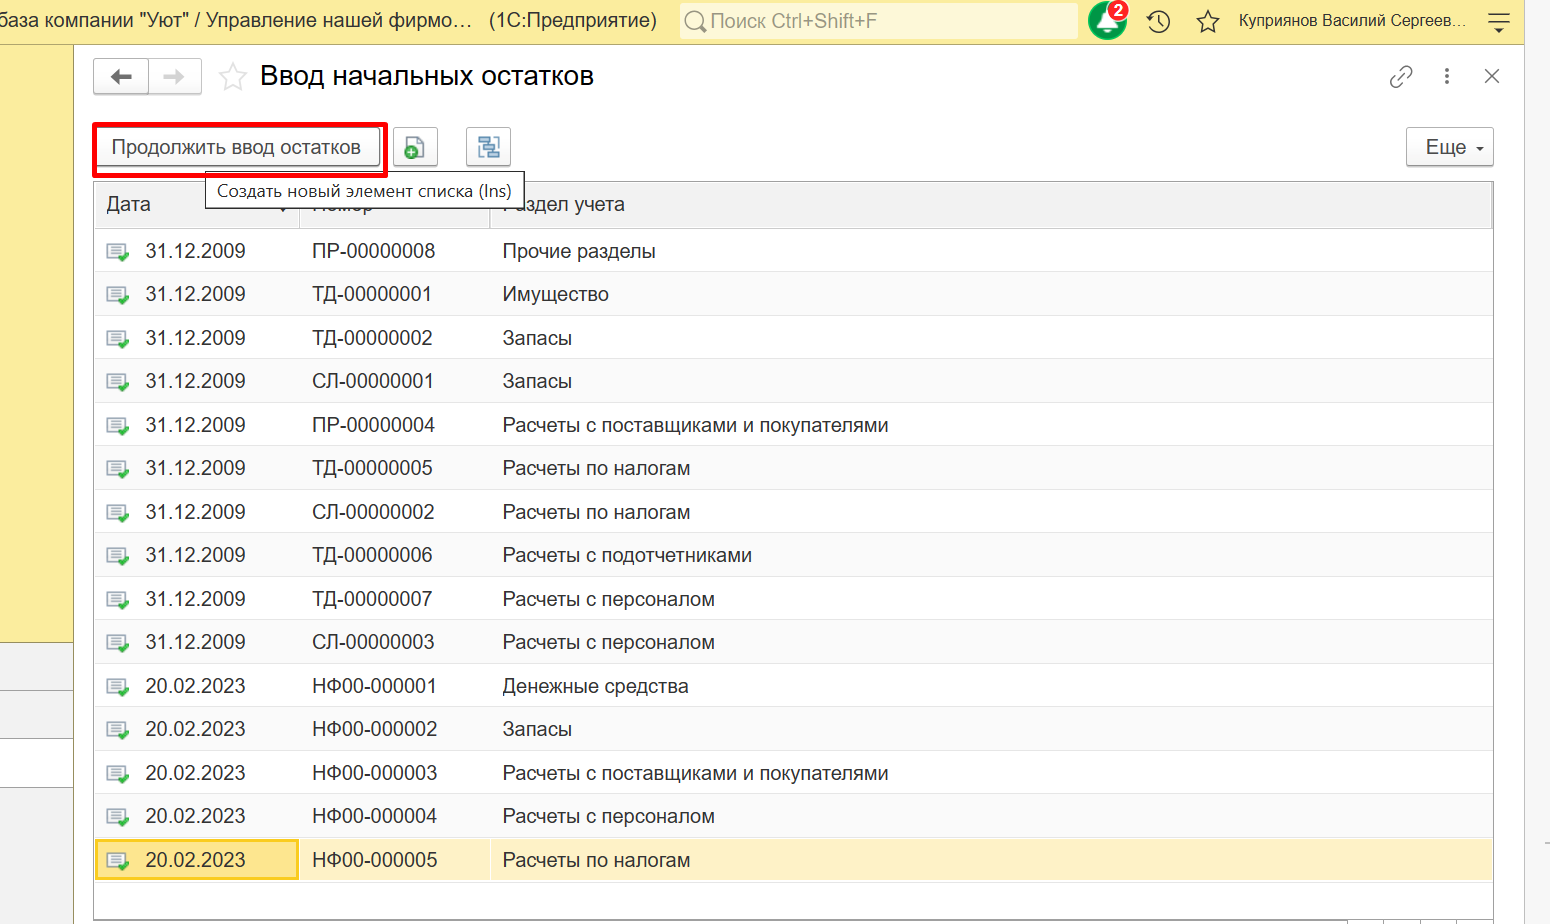Screen dimensions: 1550x924
Task: Click the forward navigation arrow
Action: (174, 77)
